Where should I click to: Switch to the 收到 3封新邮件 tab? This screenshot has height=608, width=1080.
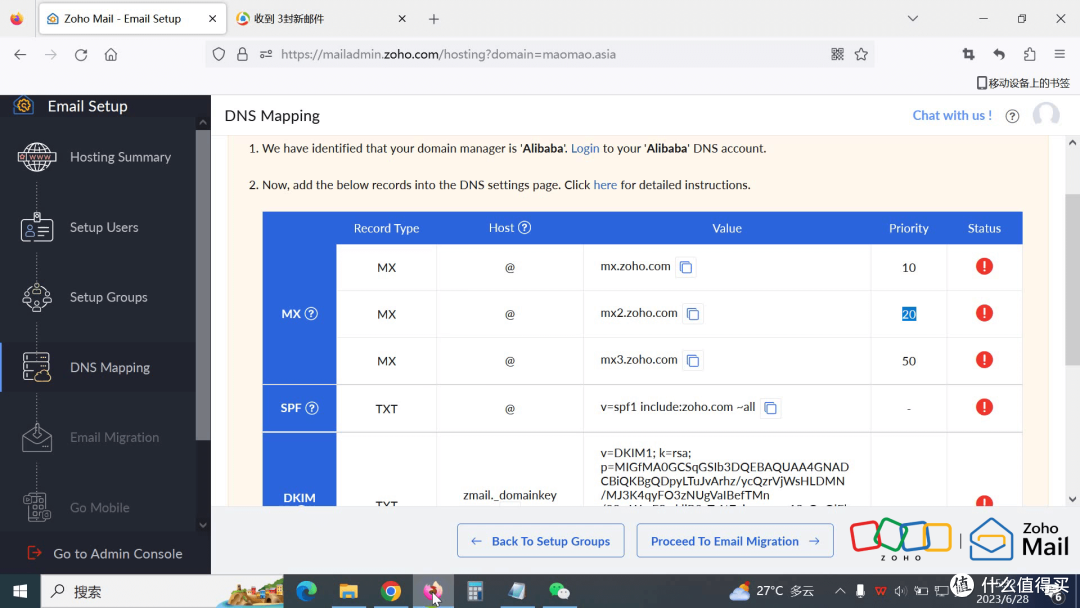[320, 19]
